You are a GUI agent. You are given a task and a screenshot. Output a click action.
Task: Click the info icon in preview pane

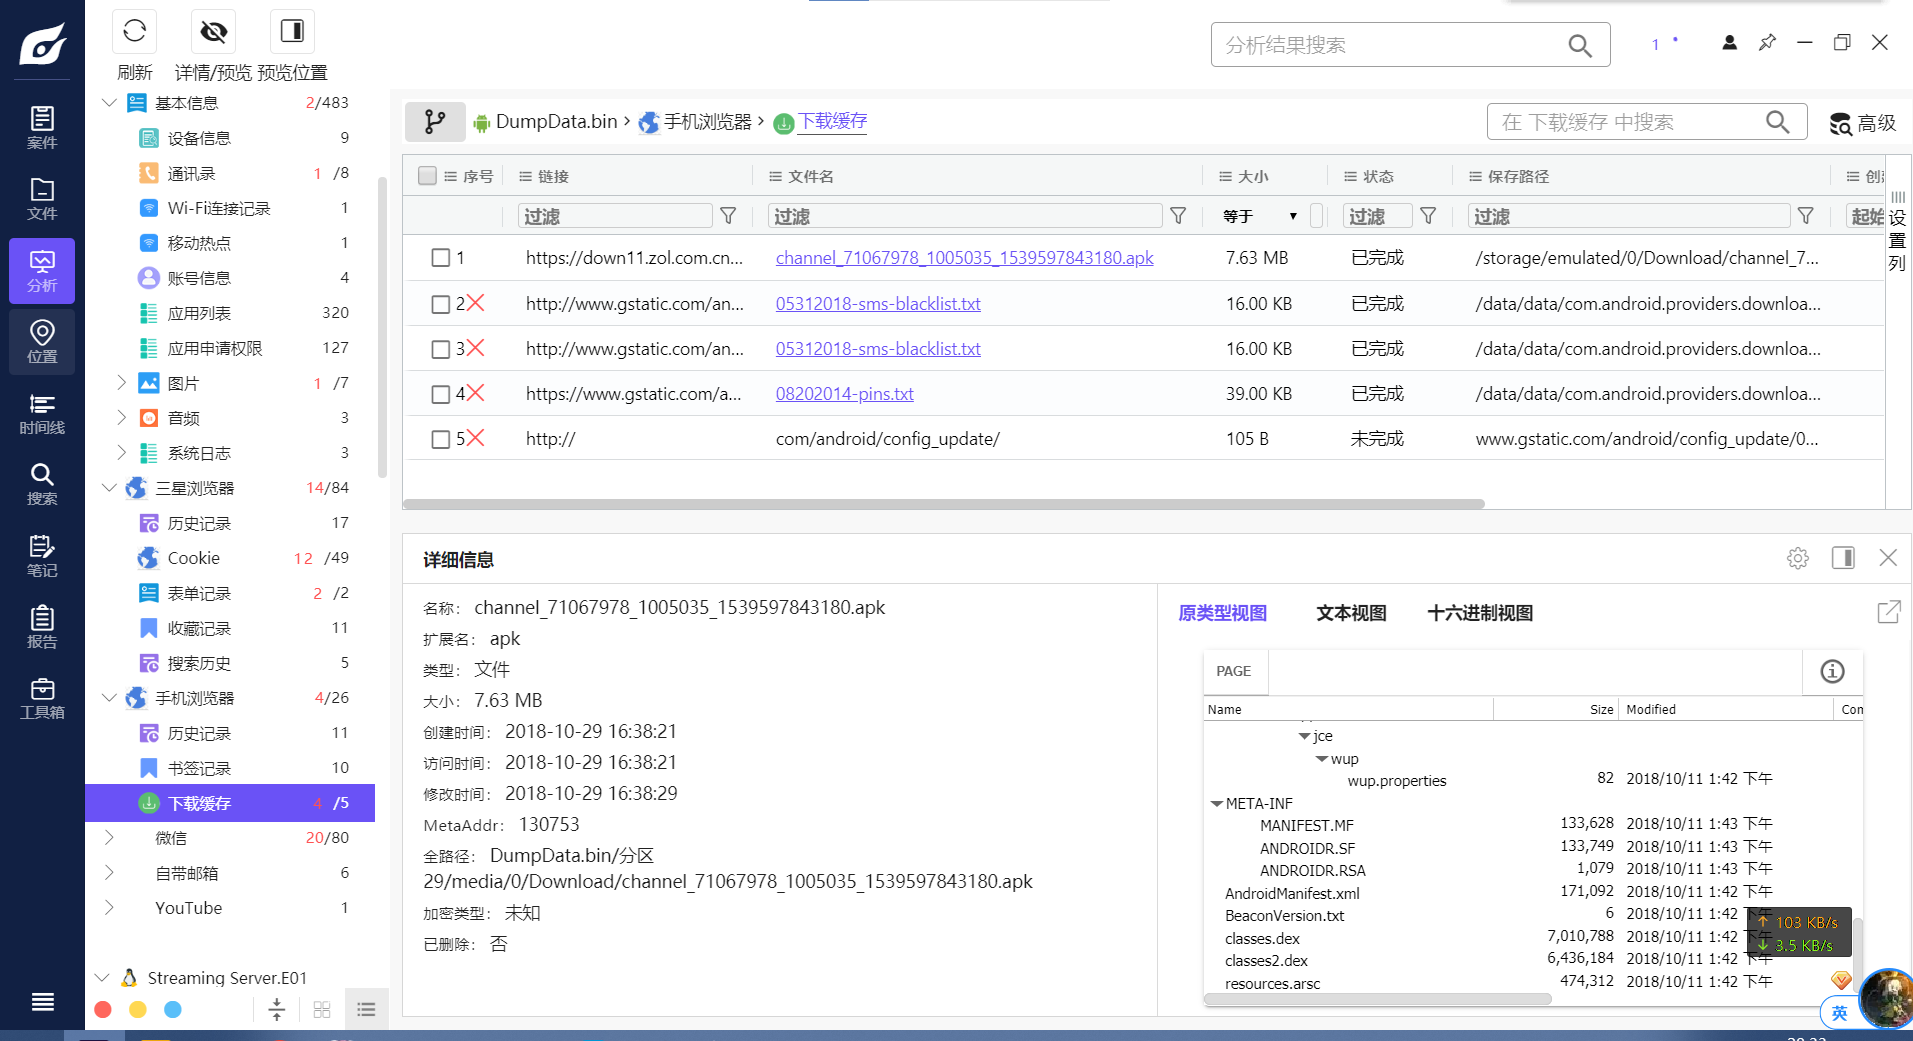[1832, 672]
